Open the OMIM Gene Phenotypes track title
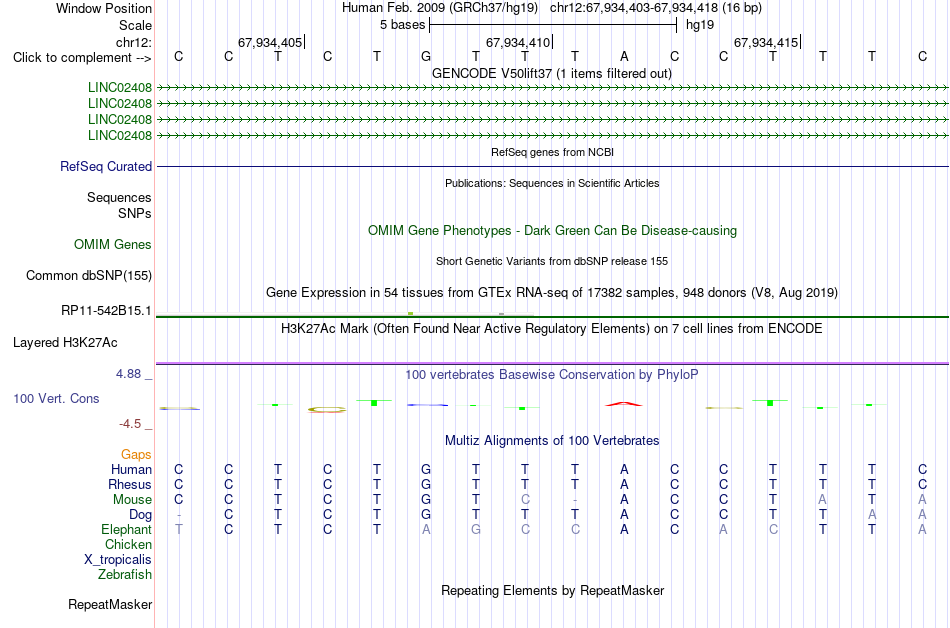This screenshot has width=950, height=628. tap(552, 231)
